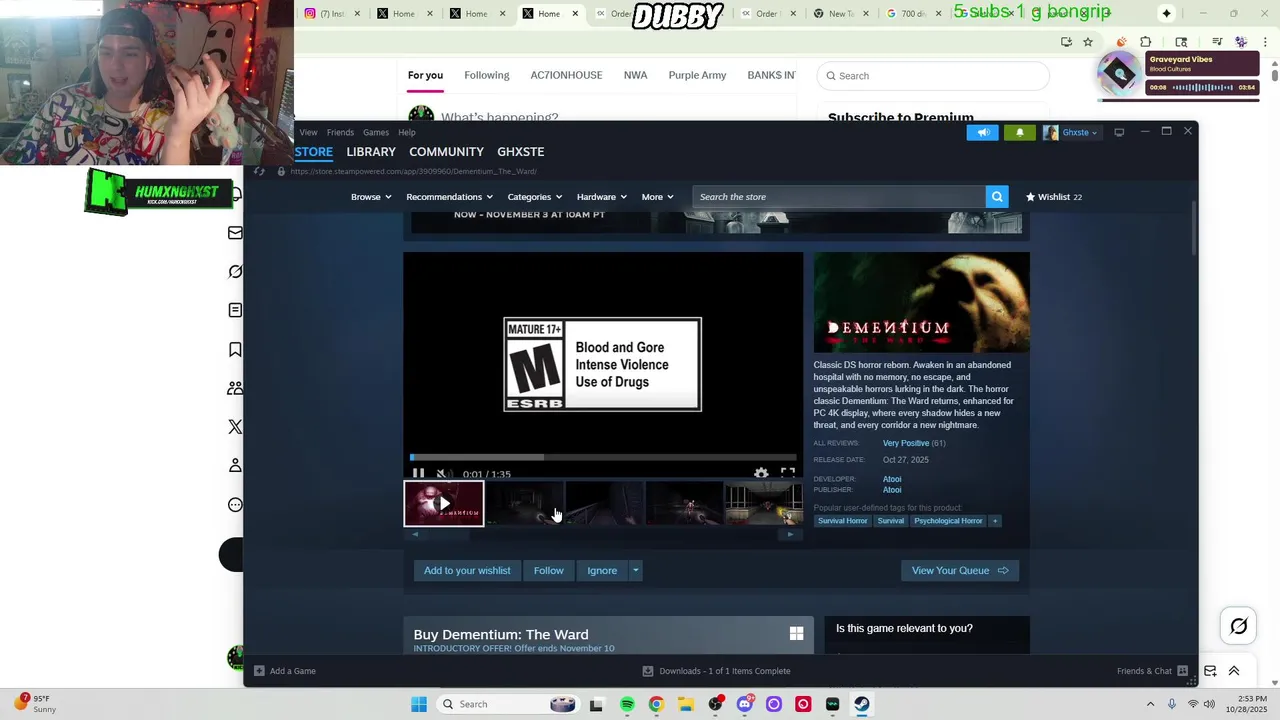
Task: Unmute the trailer via speaker icon
Action: (x=443, y=473)
